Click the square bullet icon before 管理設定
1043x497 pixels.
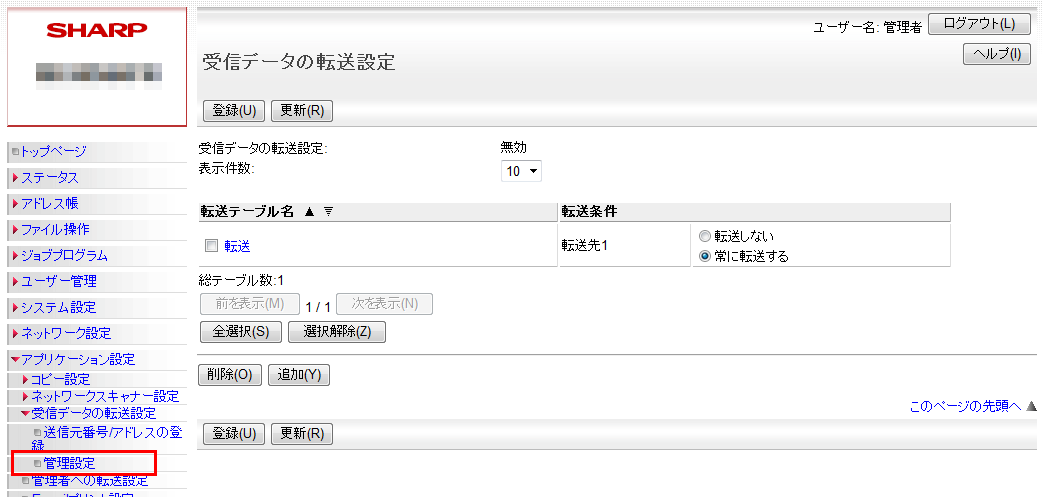pyautogui.click(x=38, y=464)
